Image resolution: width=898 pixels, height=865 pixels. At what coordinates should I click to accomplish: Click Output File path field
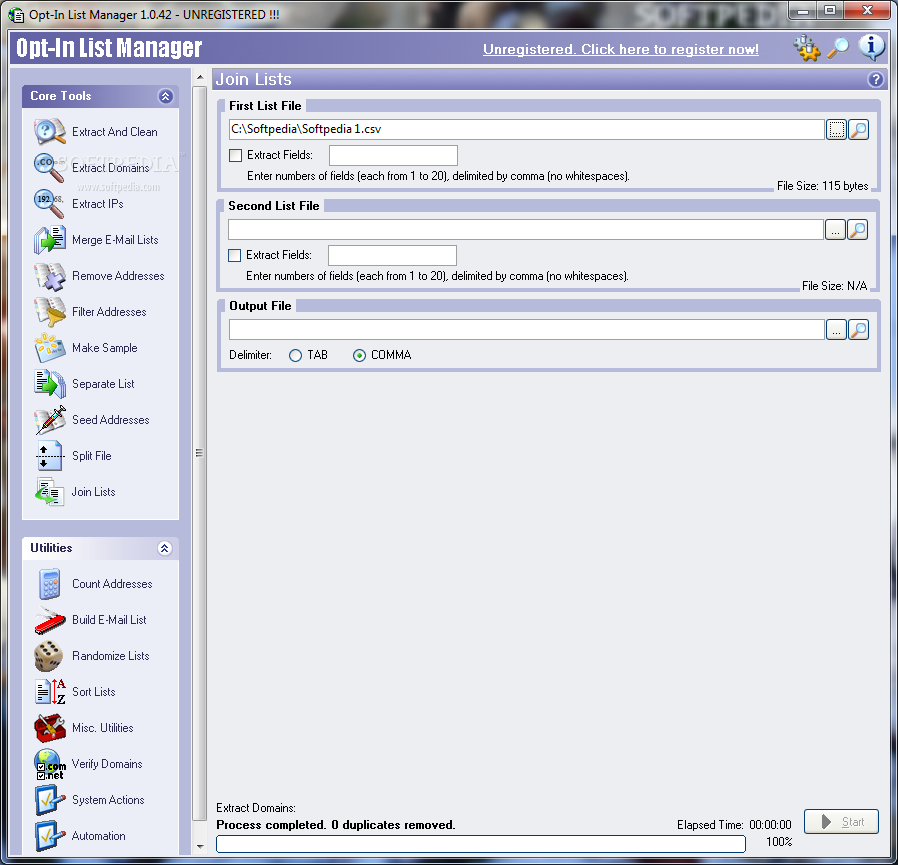click(526, 329)
